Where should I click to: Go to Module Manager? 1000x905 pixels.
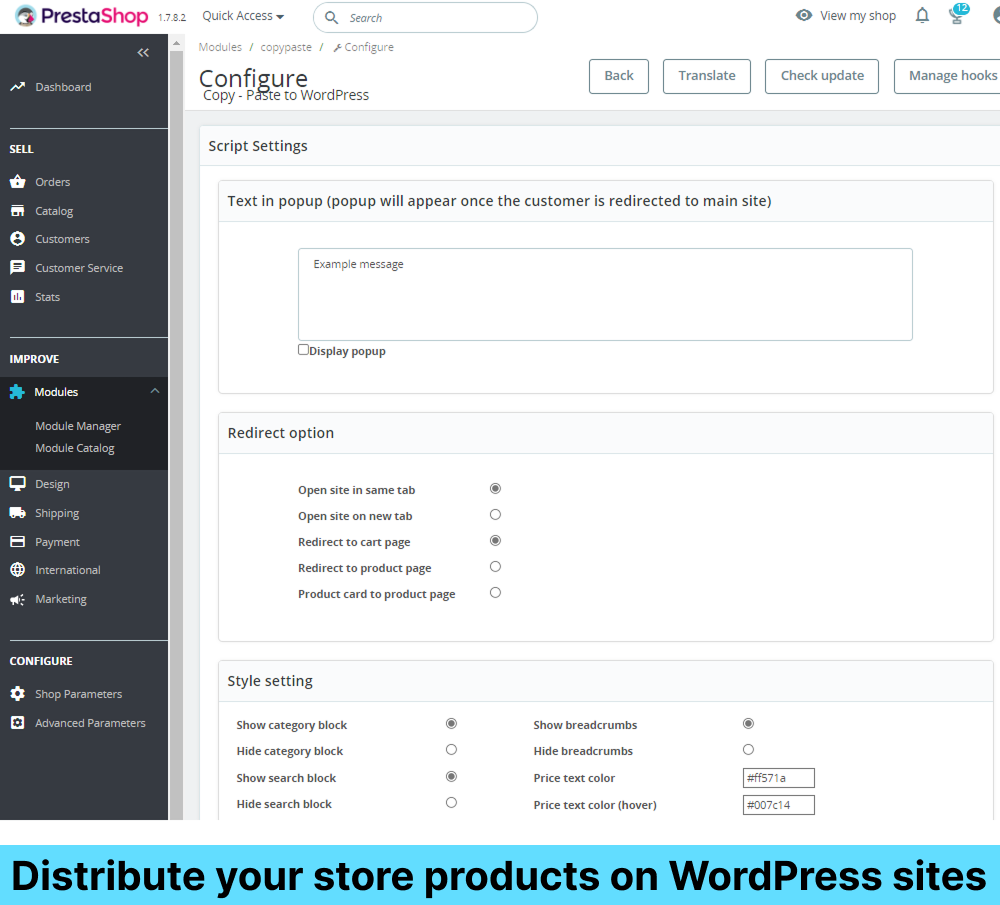coord(78,425)
